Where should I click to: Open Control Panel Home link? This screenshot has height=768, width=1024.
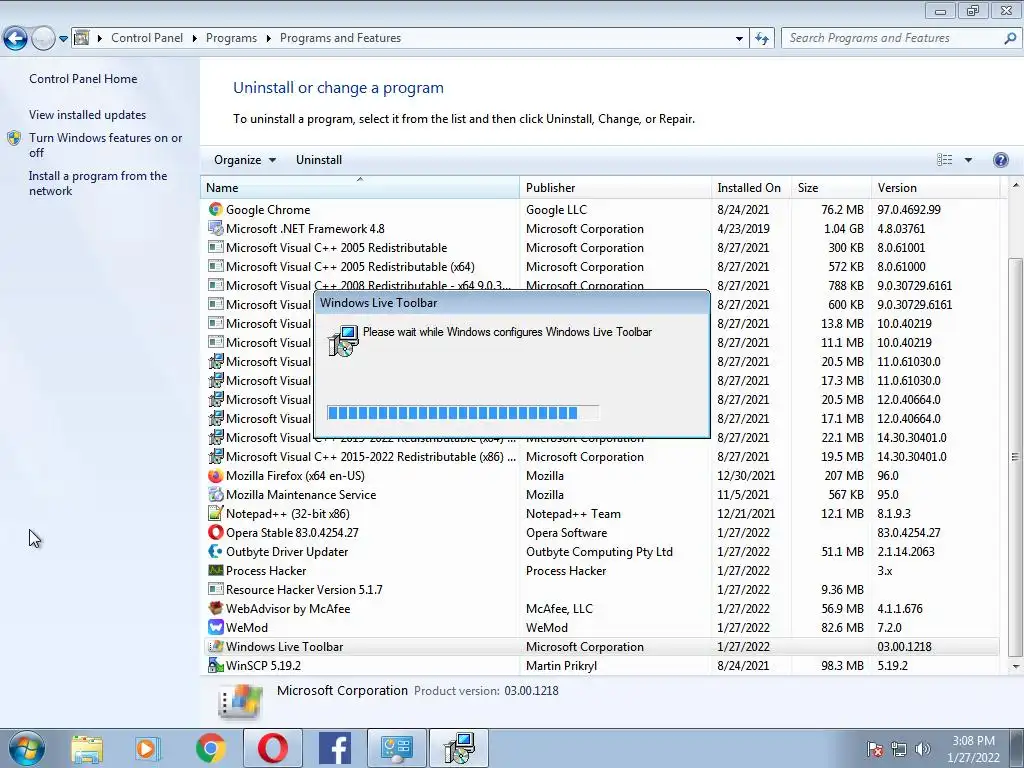pyautogui.click(x=83, y=78)
